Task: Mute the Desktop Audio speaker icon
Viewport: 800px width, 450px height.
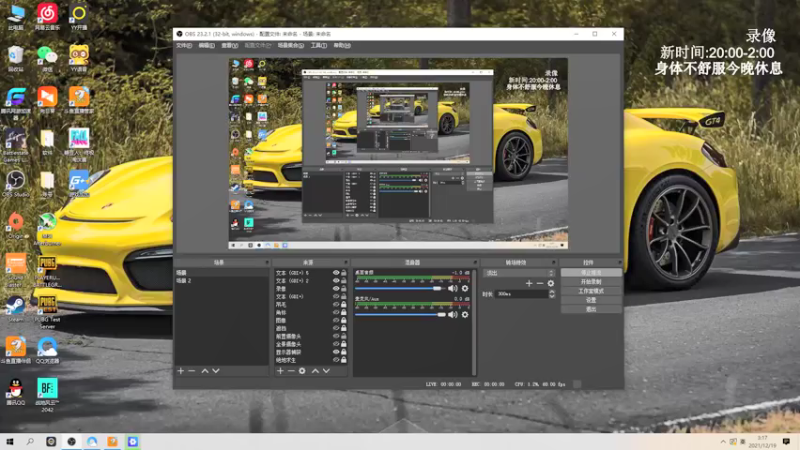Action: (453, 288)
